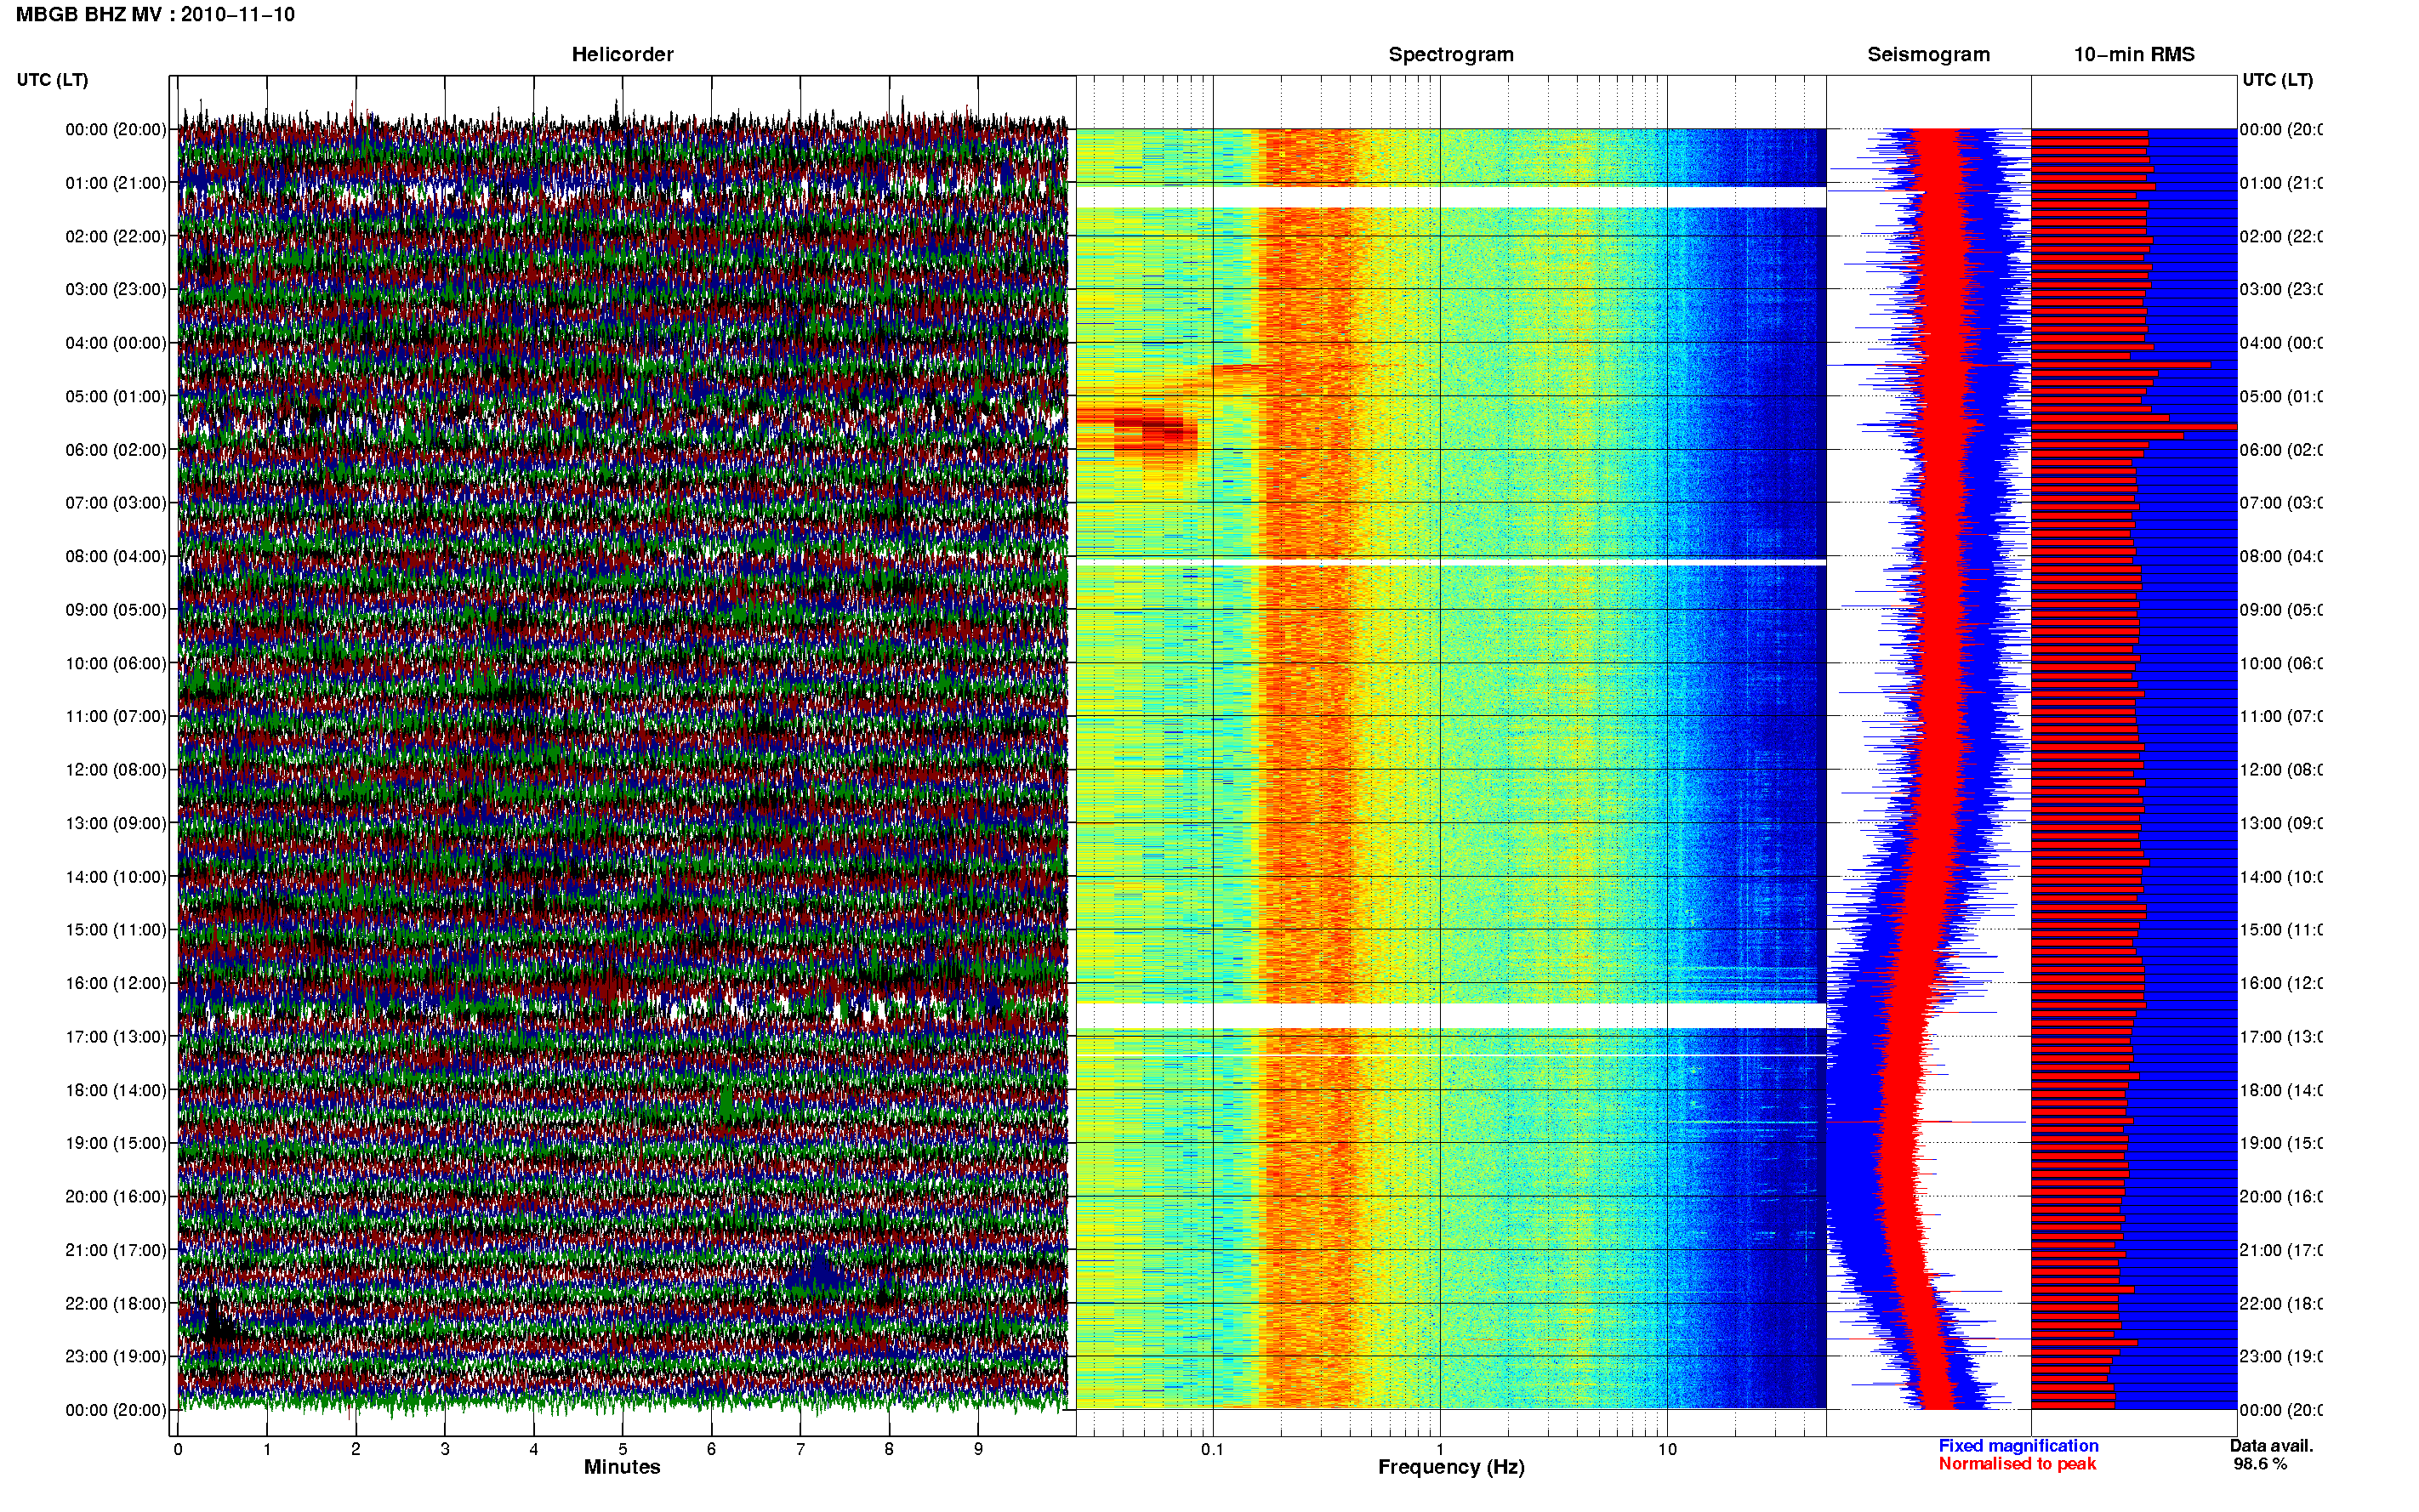The image size is (2419, 1512).
Task: Click the left-axis '06:00 (02:00)' time label
Action: 116,450
